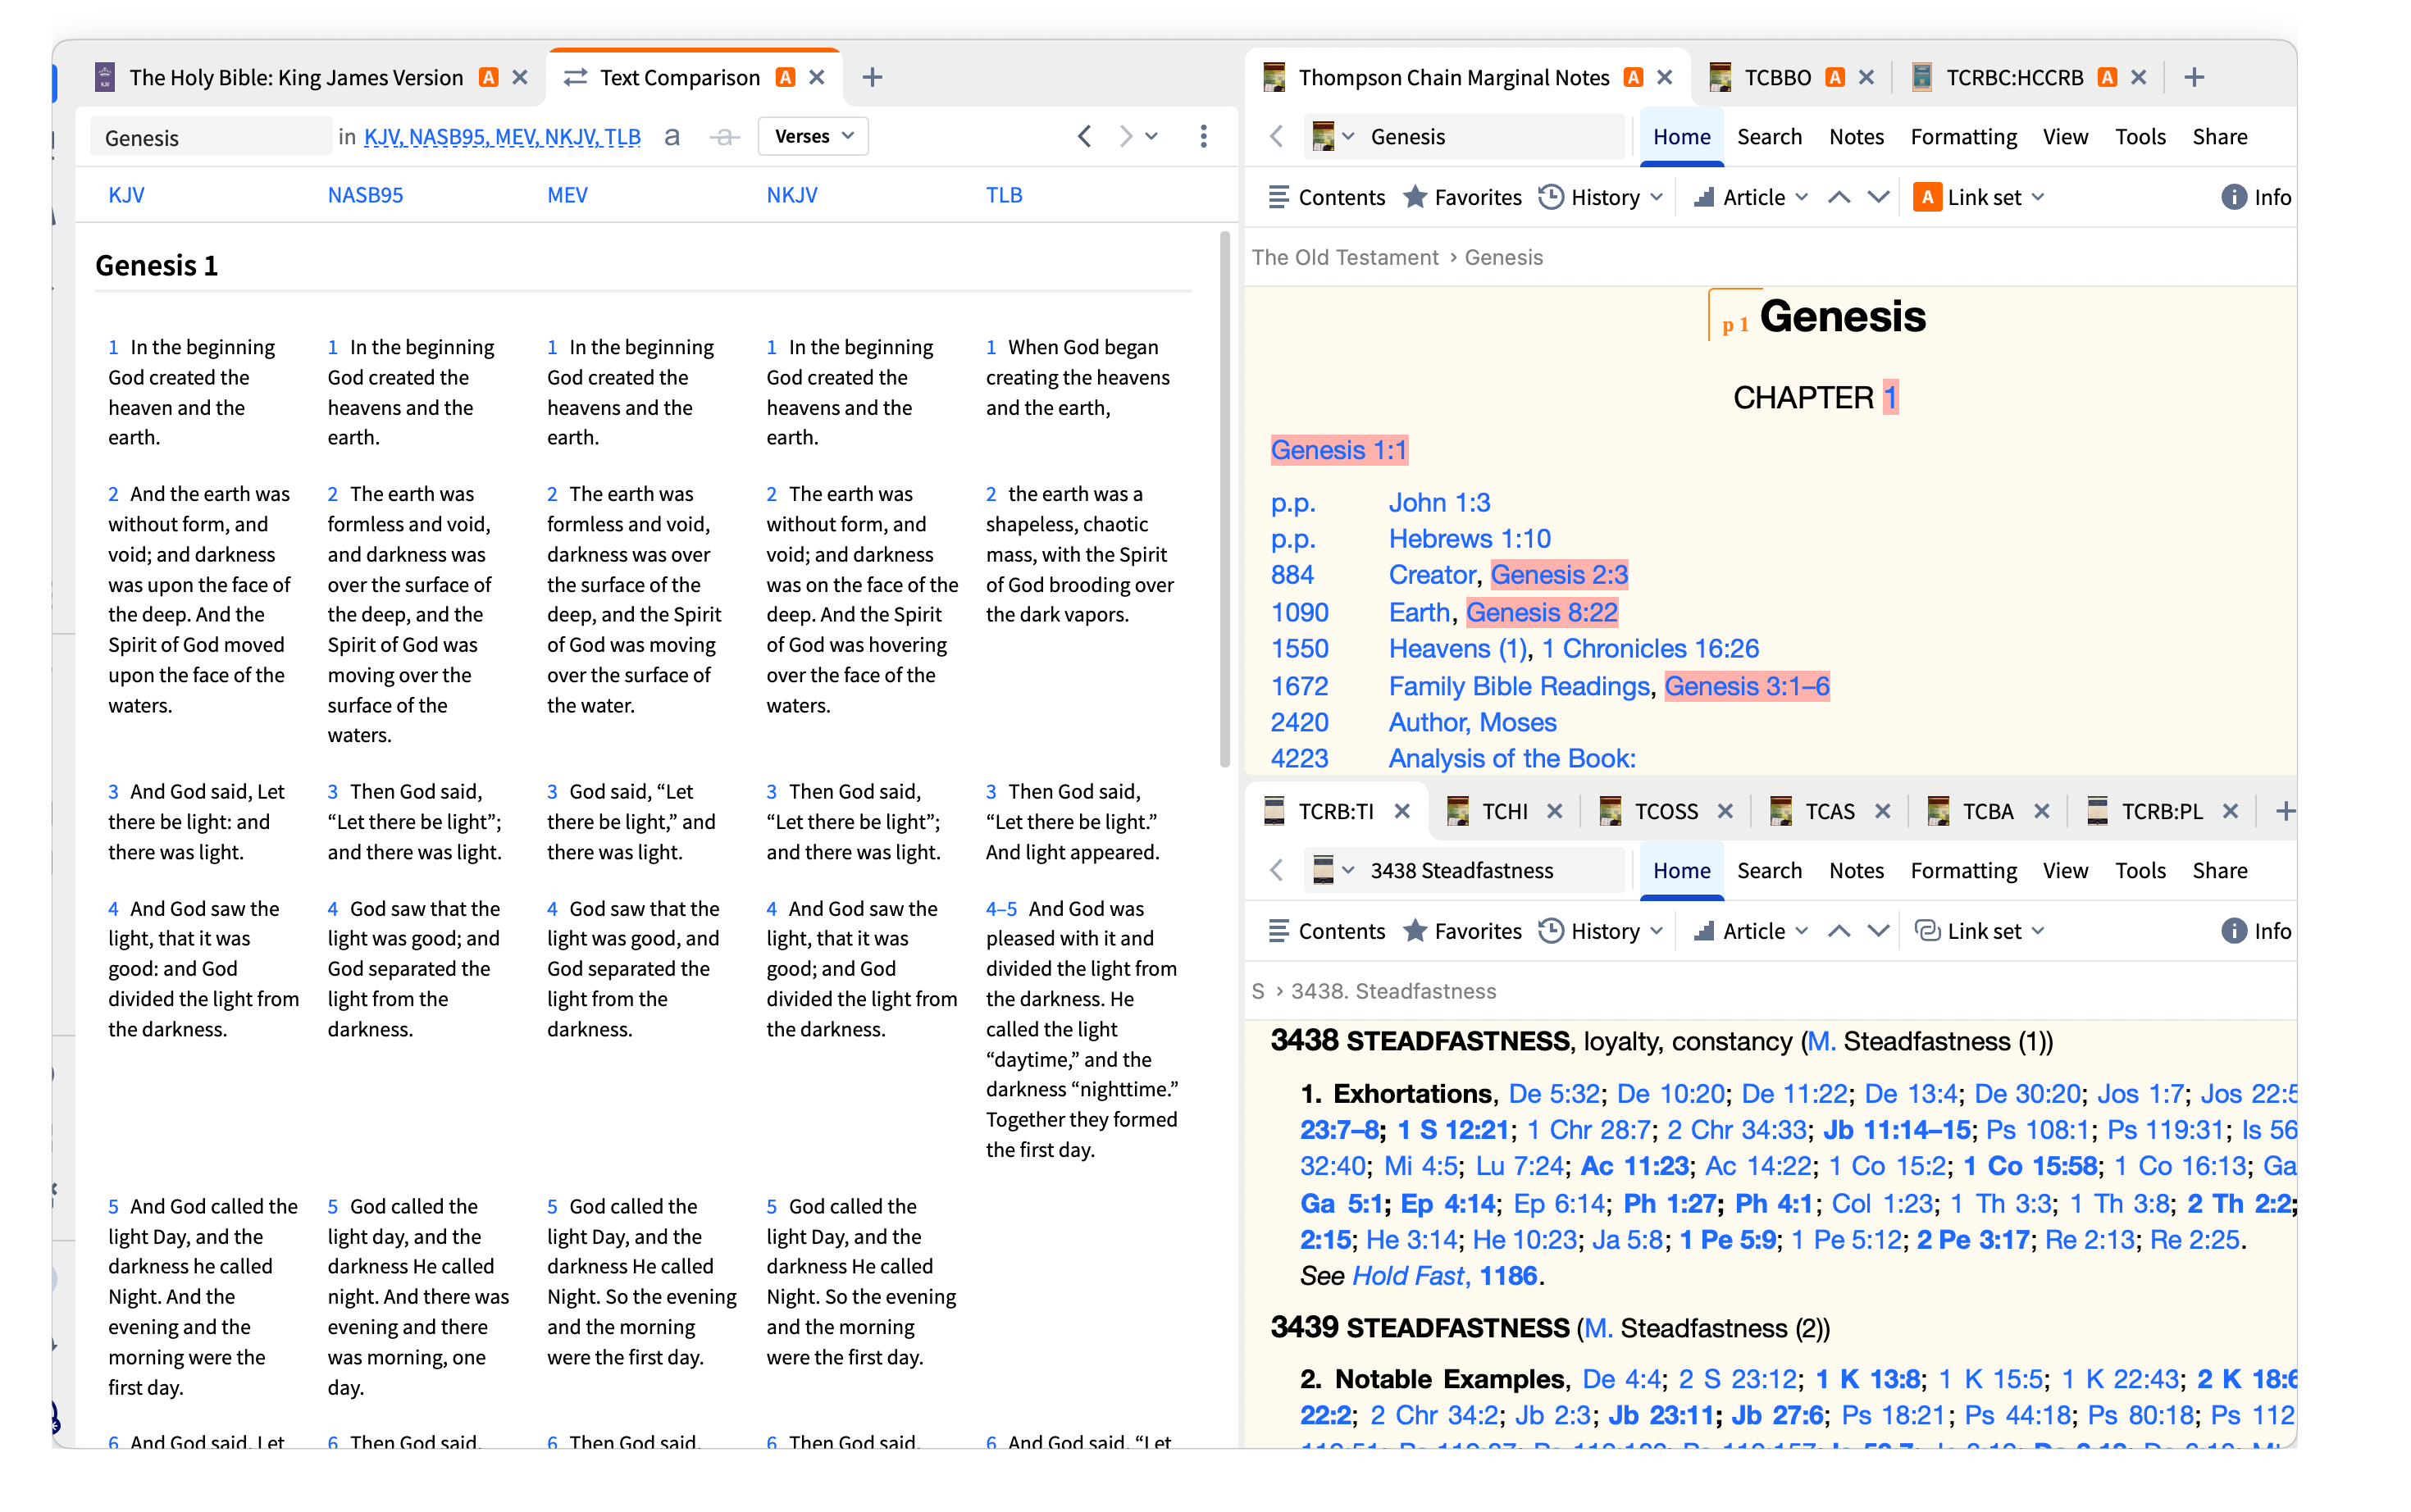Click the vertical scrollbar in Text Comparison
The width and height of the screenshot is (2411, 1512).
pos(1224,500)
